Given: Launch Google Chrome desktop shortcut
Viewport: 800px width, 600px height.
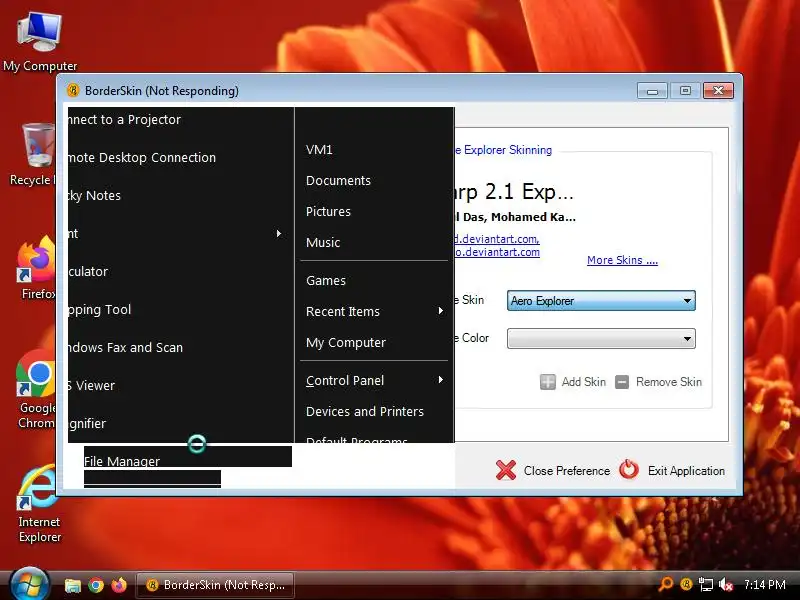Looking at the screenshot, I should point(35,390).
